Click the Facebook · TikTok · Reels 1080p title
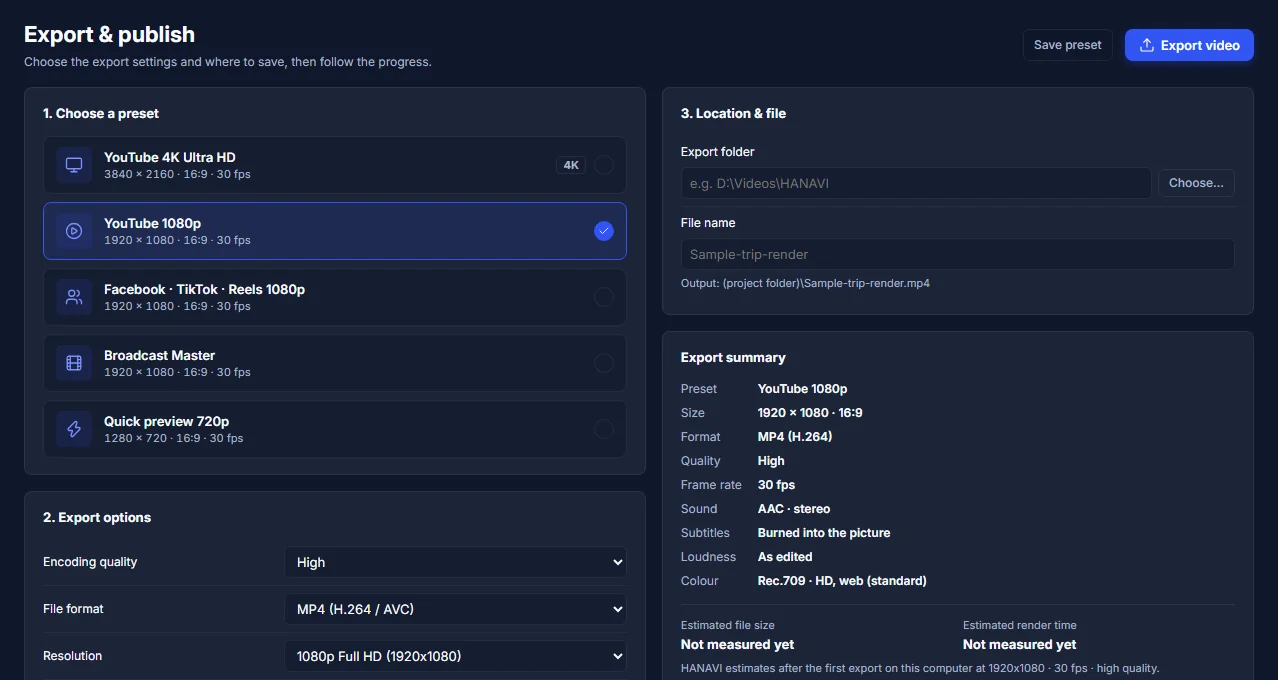The image size is (1278, 680). 205,289
